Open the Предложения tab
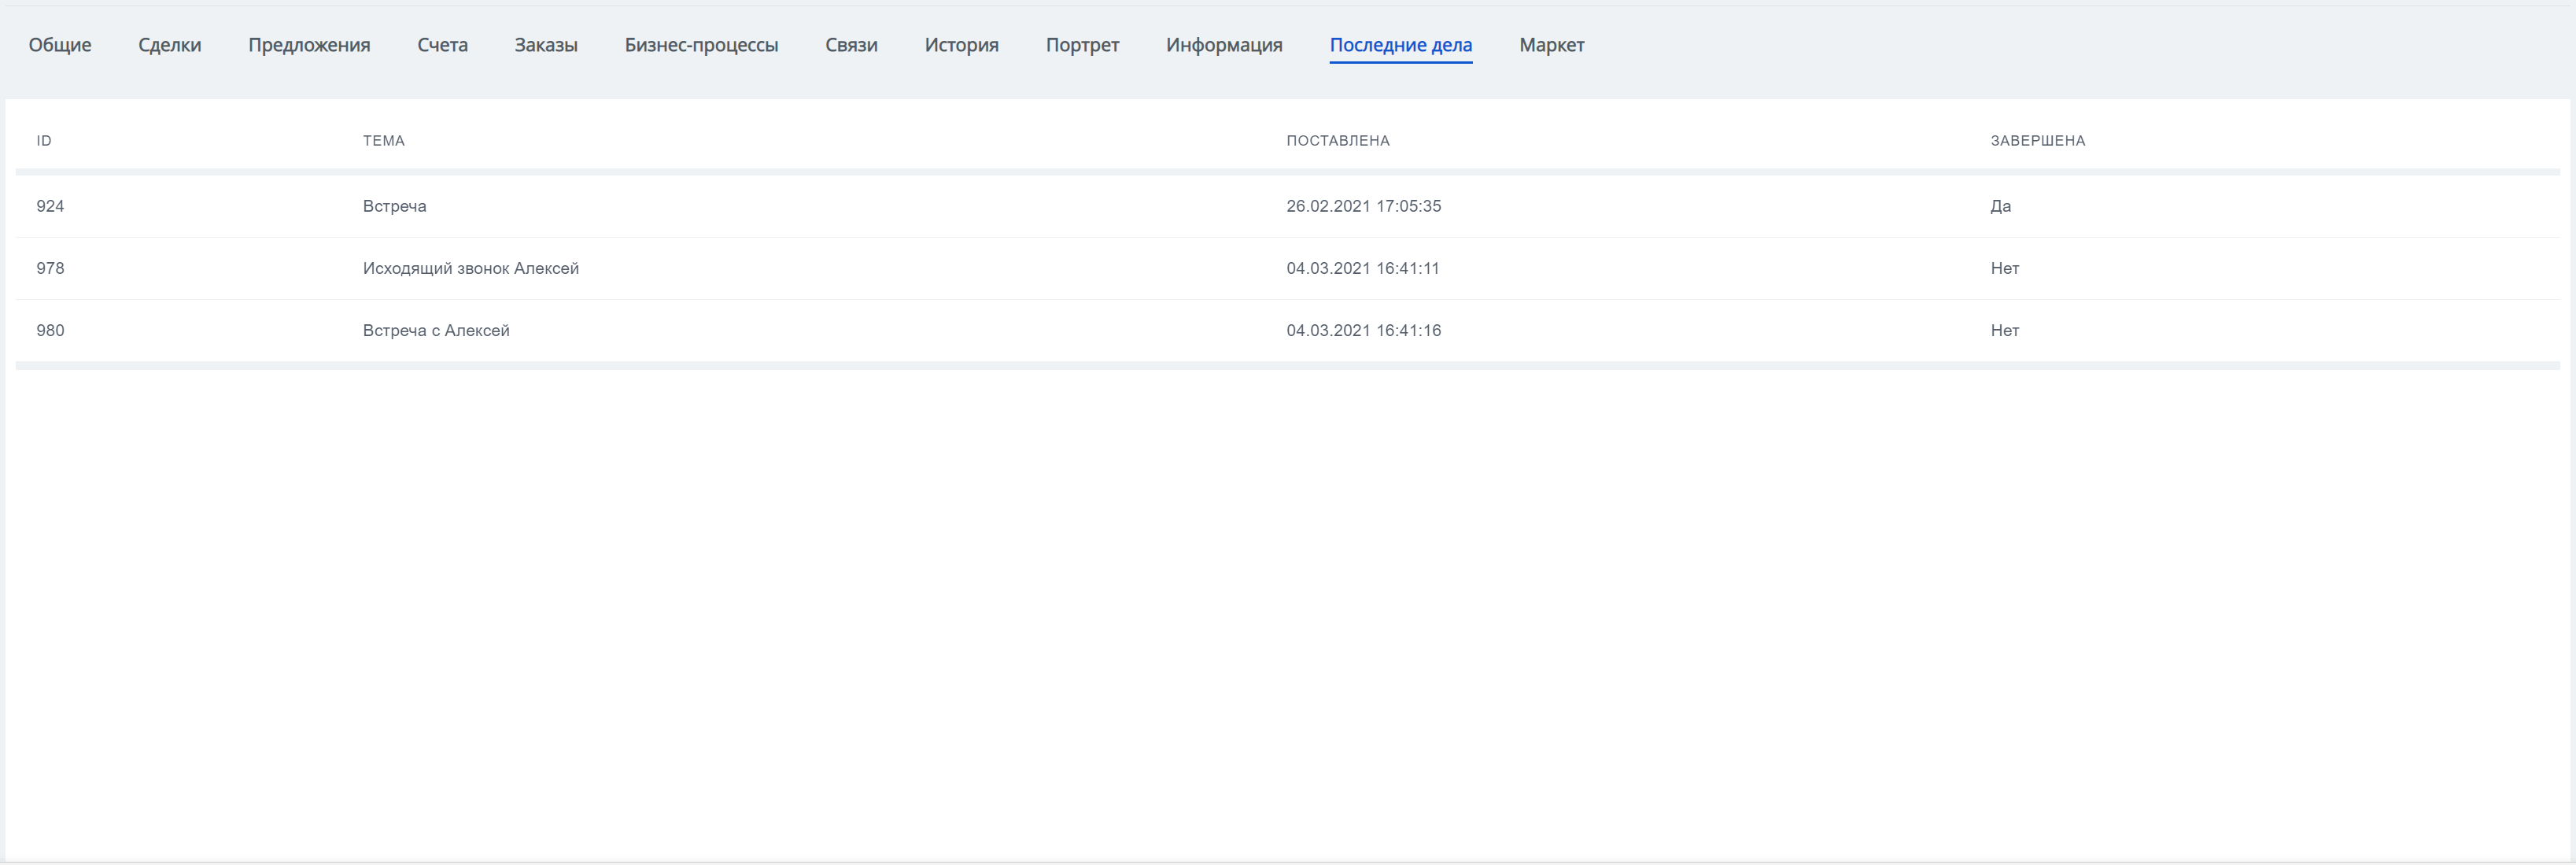2576x865 pixels. [x=309, y=45]
